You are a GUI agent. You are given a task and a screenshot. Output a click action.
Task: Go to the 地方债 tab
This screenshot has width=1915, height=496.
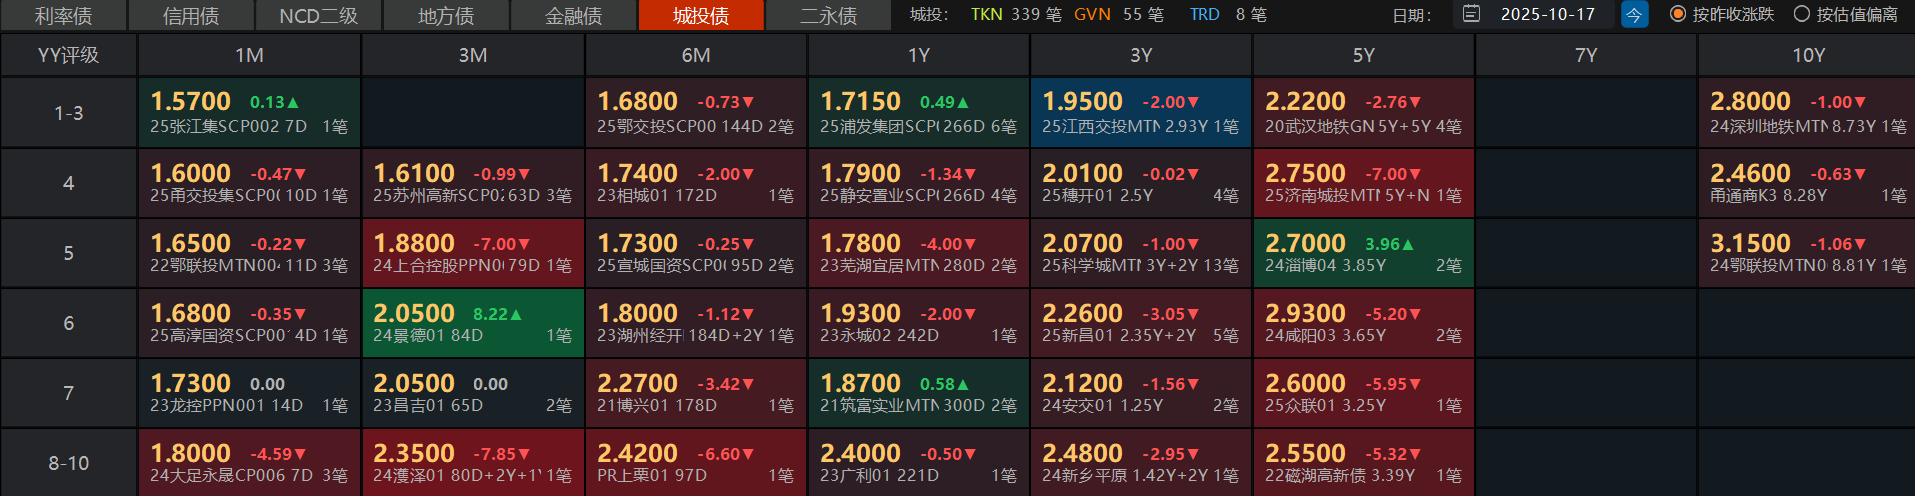(x=446, y=15)
